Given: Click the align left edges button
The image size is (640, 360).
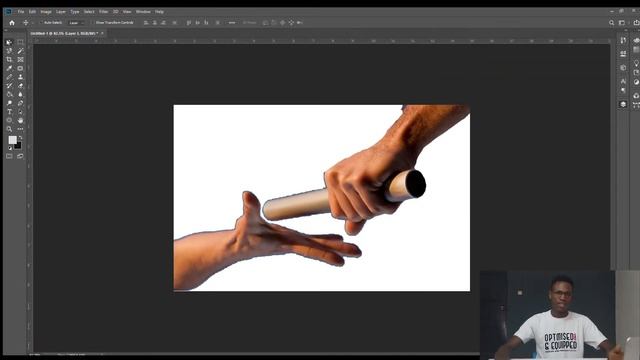Looking at the screenshot, I should point(146,23).
